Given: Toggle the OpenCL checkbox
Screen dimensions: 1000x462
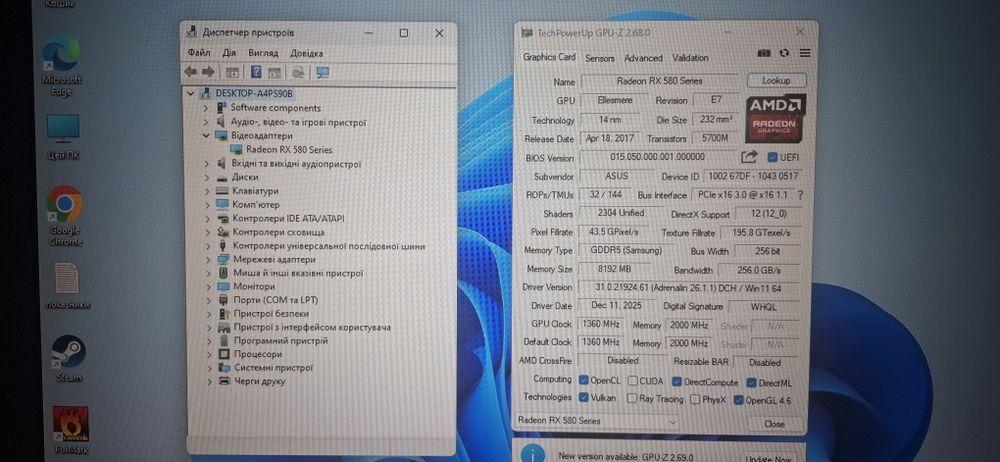Looking at the screenshot, I should pyautogui.click(x=583, y=380).
